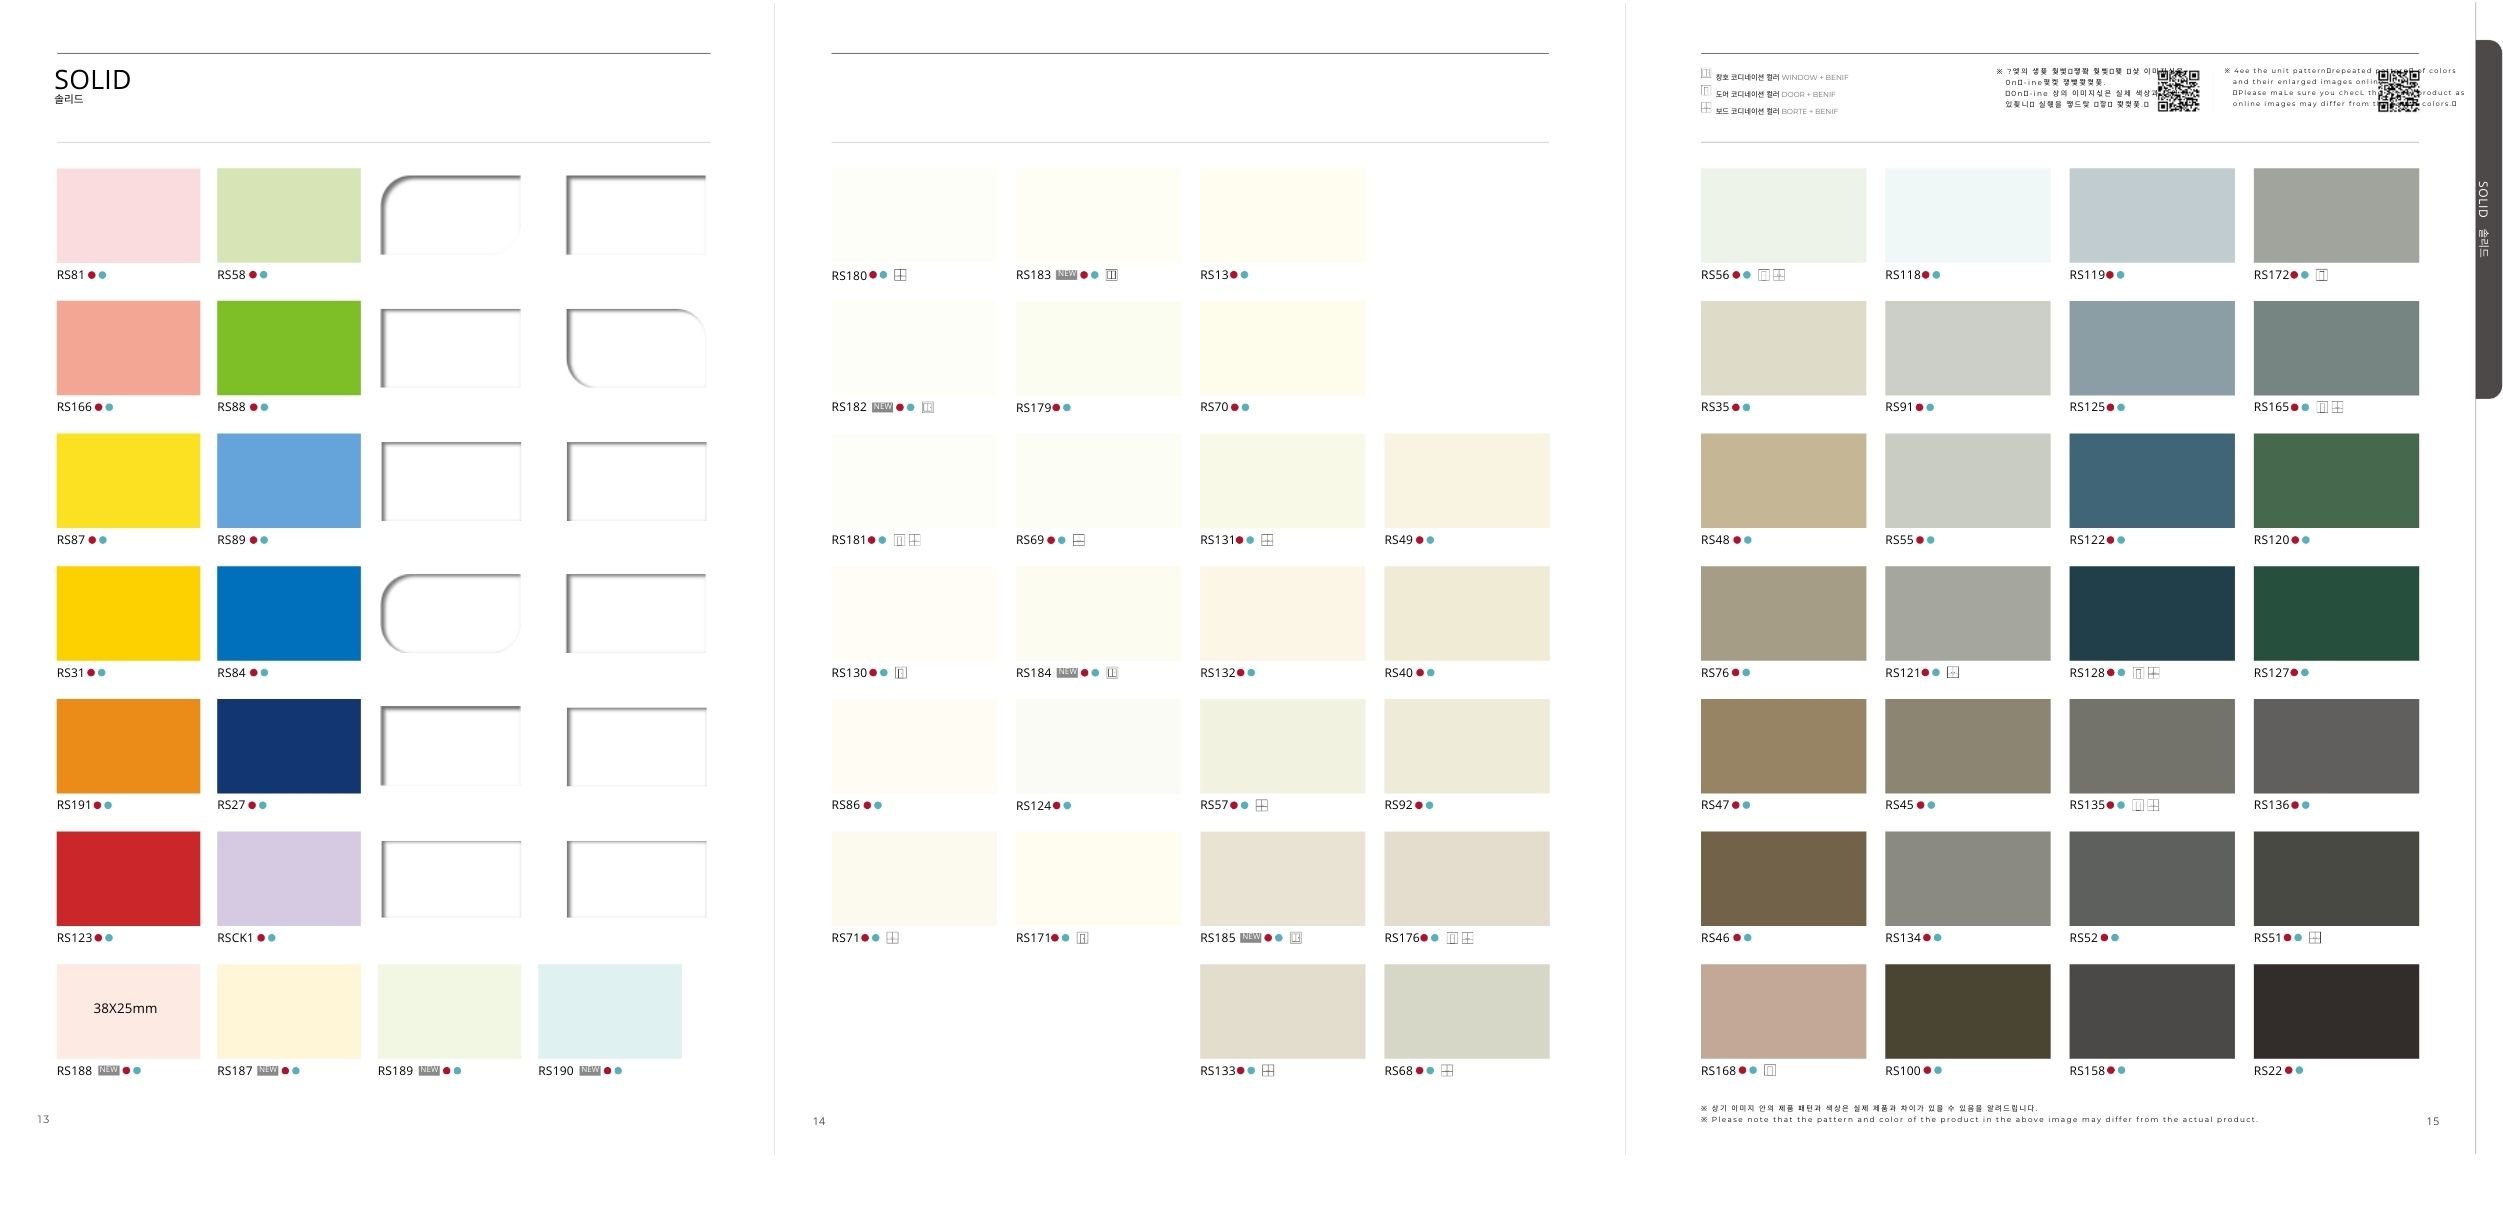Viewport: 2503px width, 1209px height.
Task: Select the red RS123 color swatch
Action: [128, 878]
